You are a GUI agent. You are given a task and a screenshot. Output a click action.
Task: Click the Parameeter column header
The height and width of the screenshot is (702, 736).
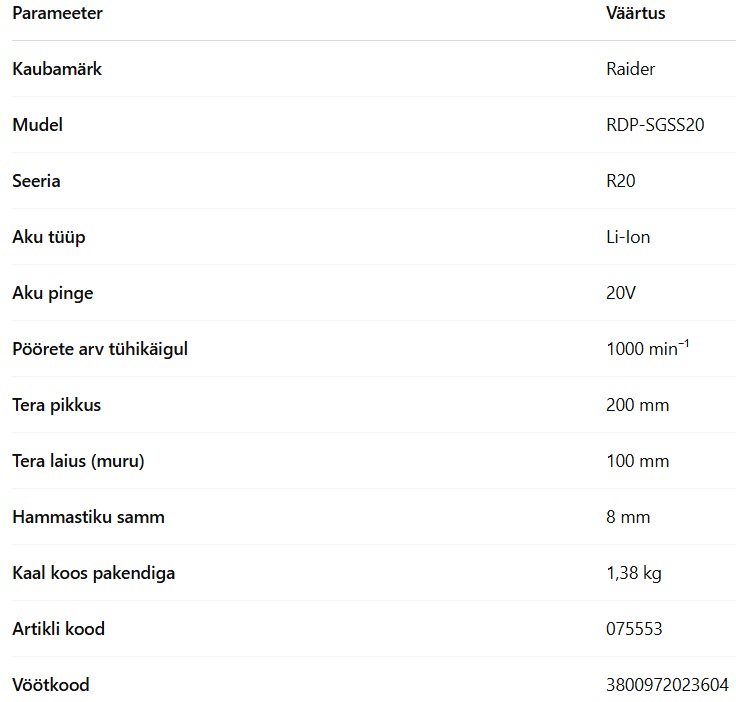57,13
